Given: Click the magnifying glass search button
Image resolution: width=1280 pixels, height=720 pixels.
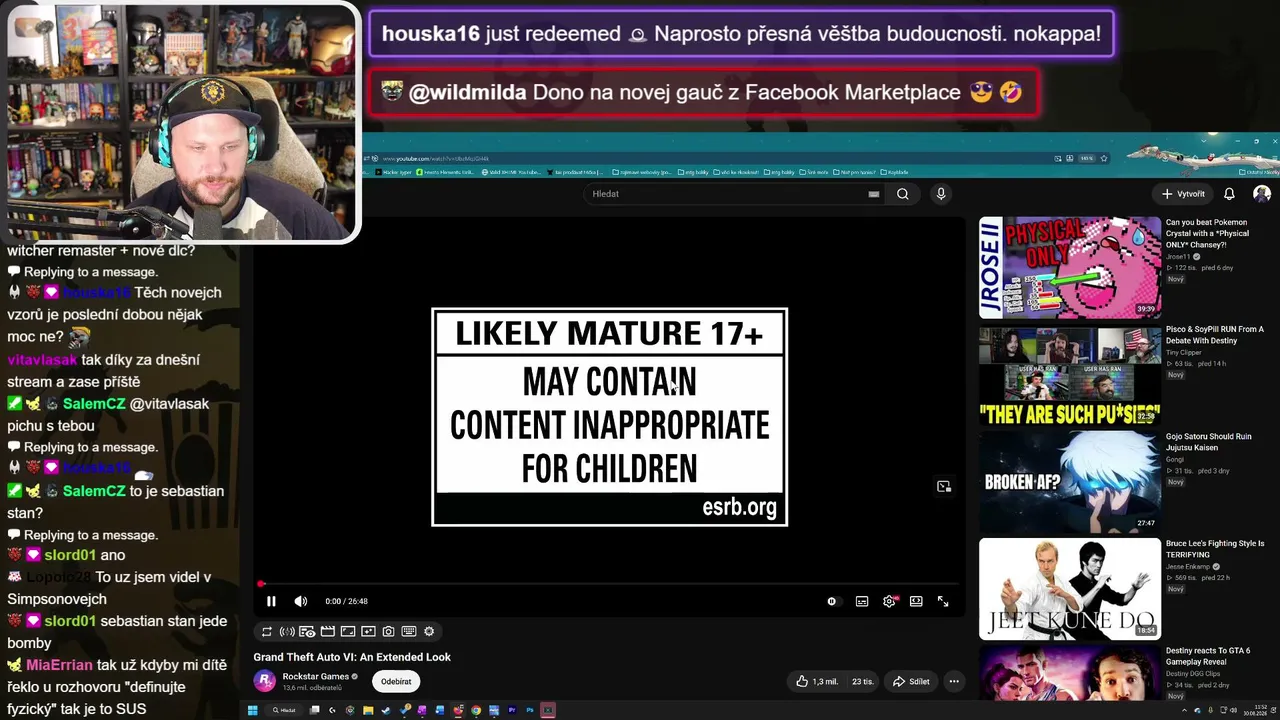Looking at the screenshot, I should [x=903, y=194].
